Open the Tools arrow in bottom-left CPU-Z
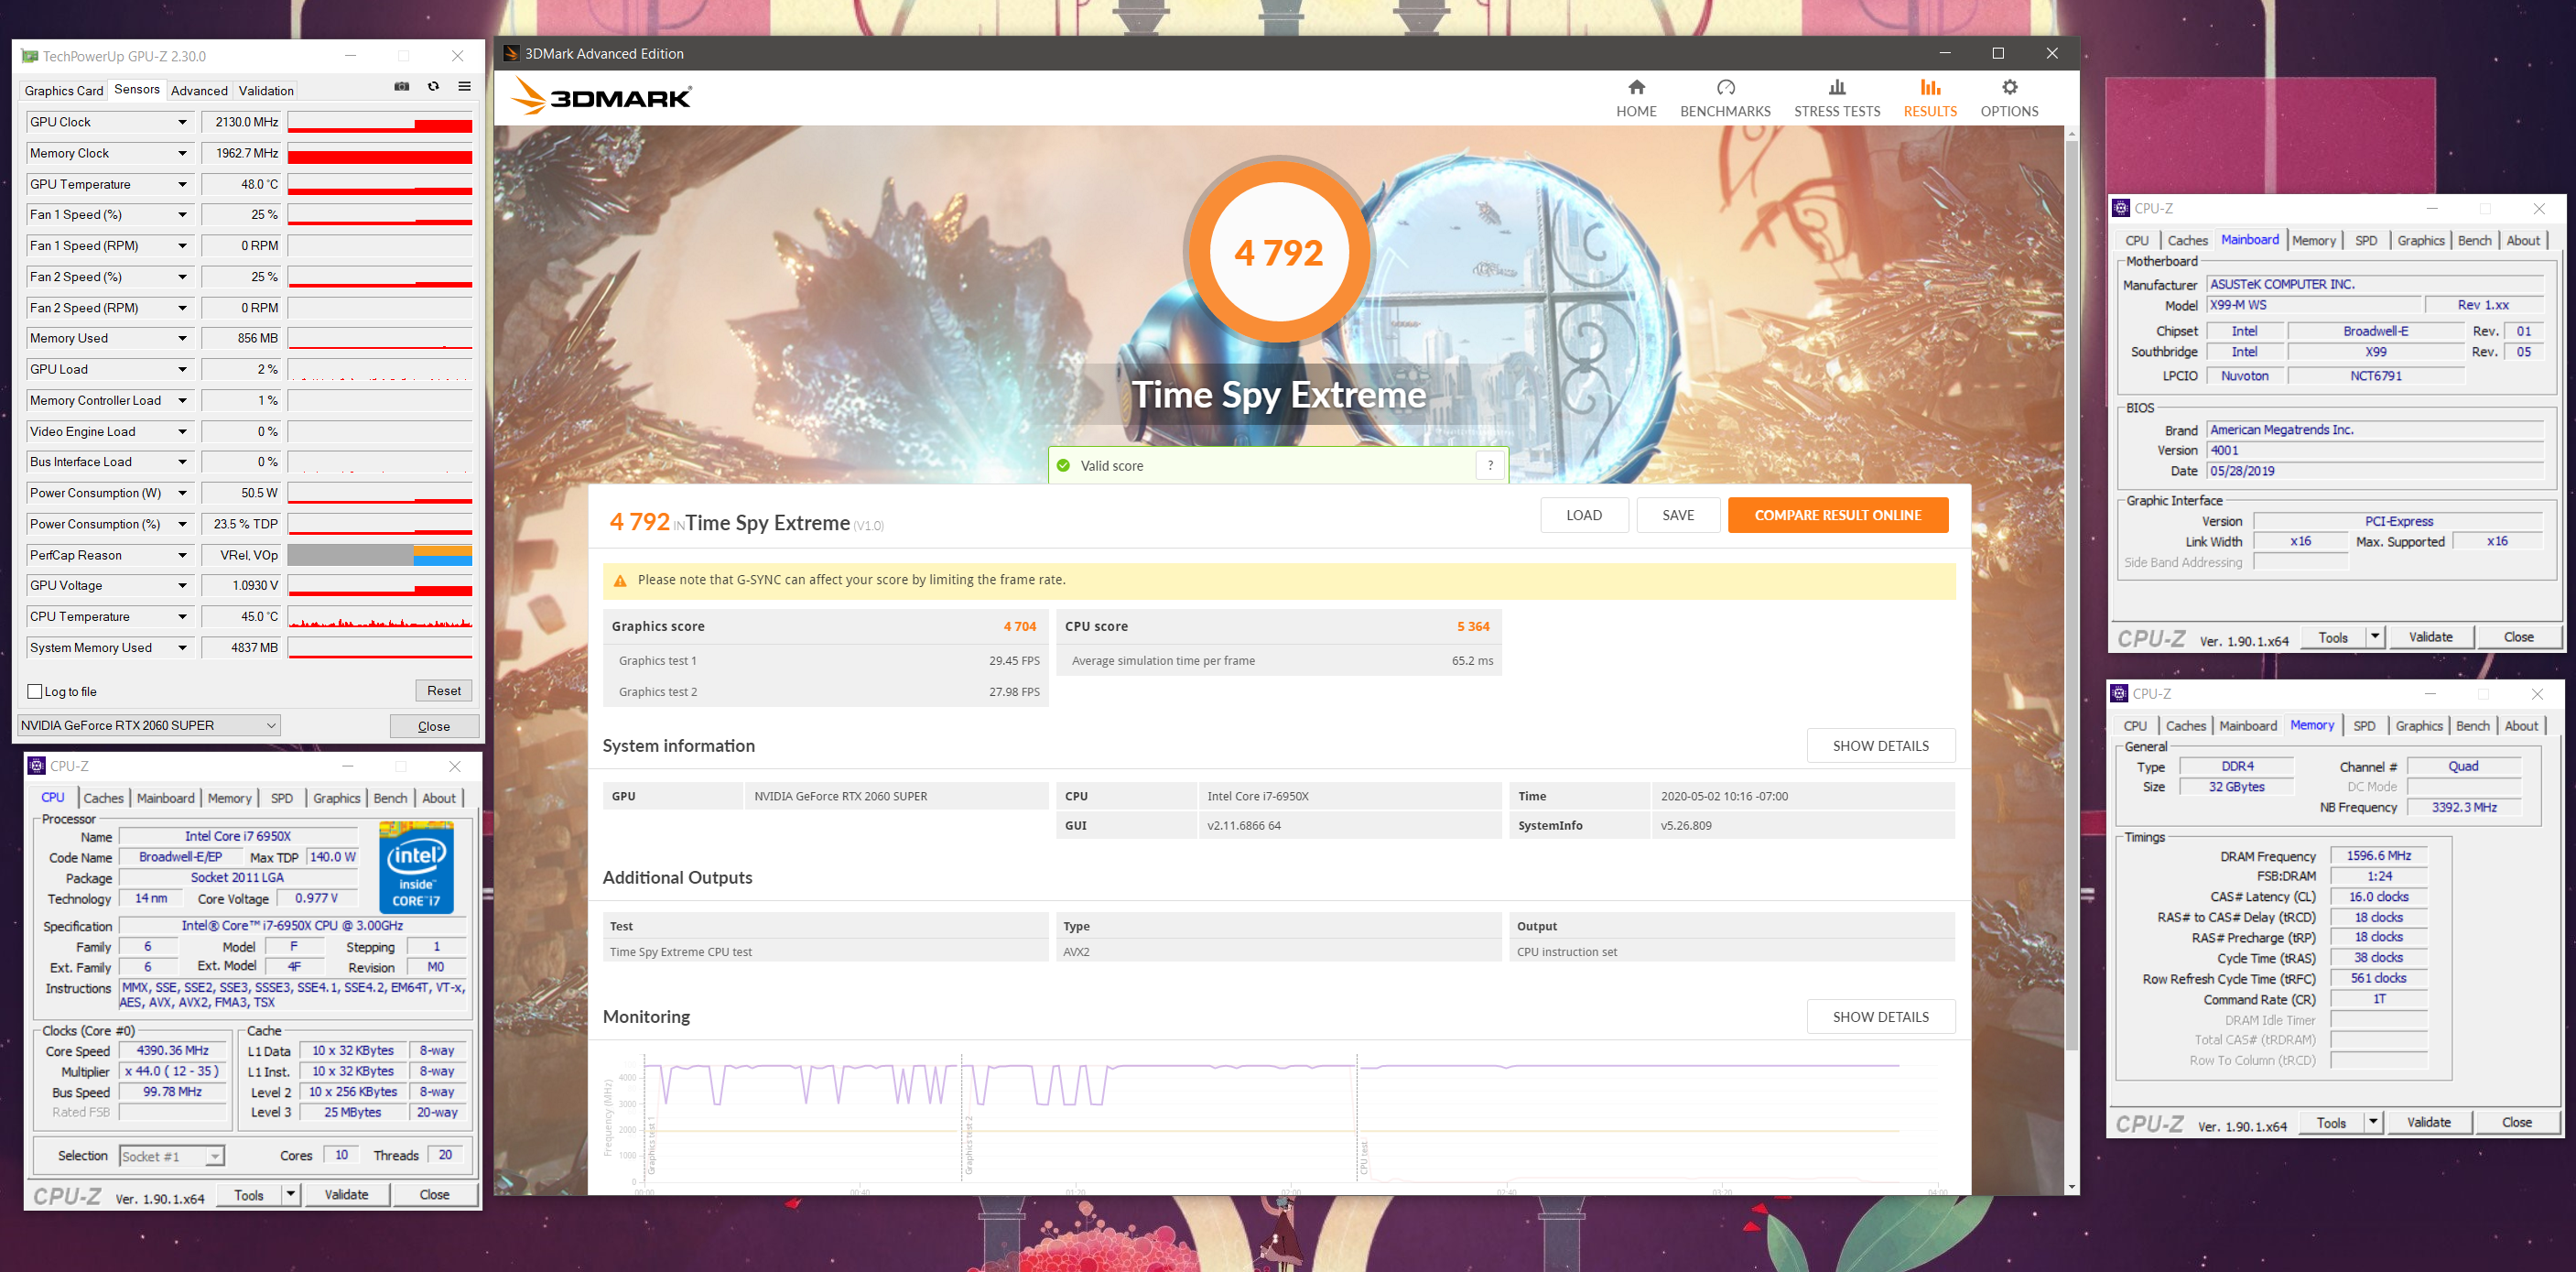This screenshot has width=2576, height=1272. pyautogui.click(x=290, y=1194)
